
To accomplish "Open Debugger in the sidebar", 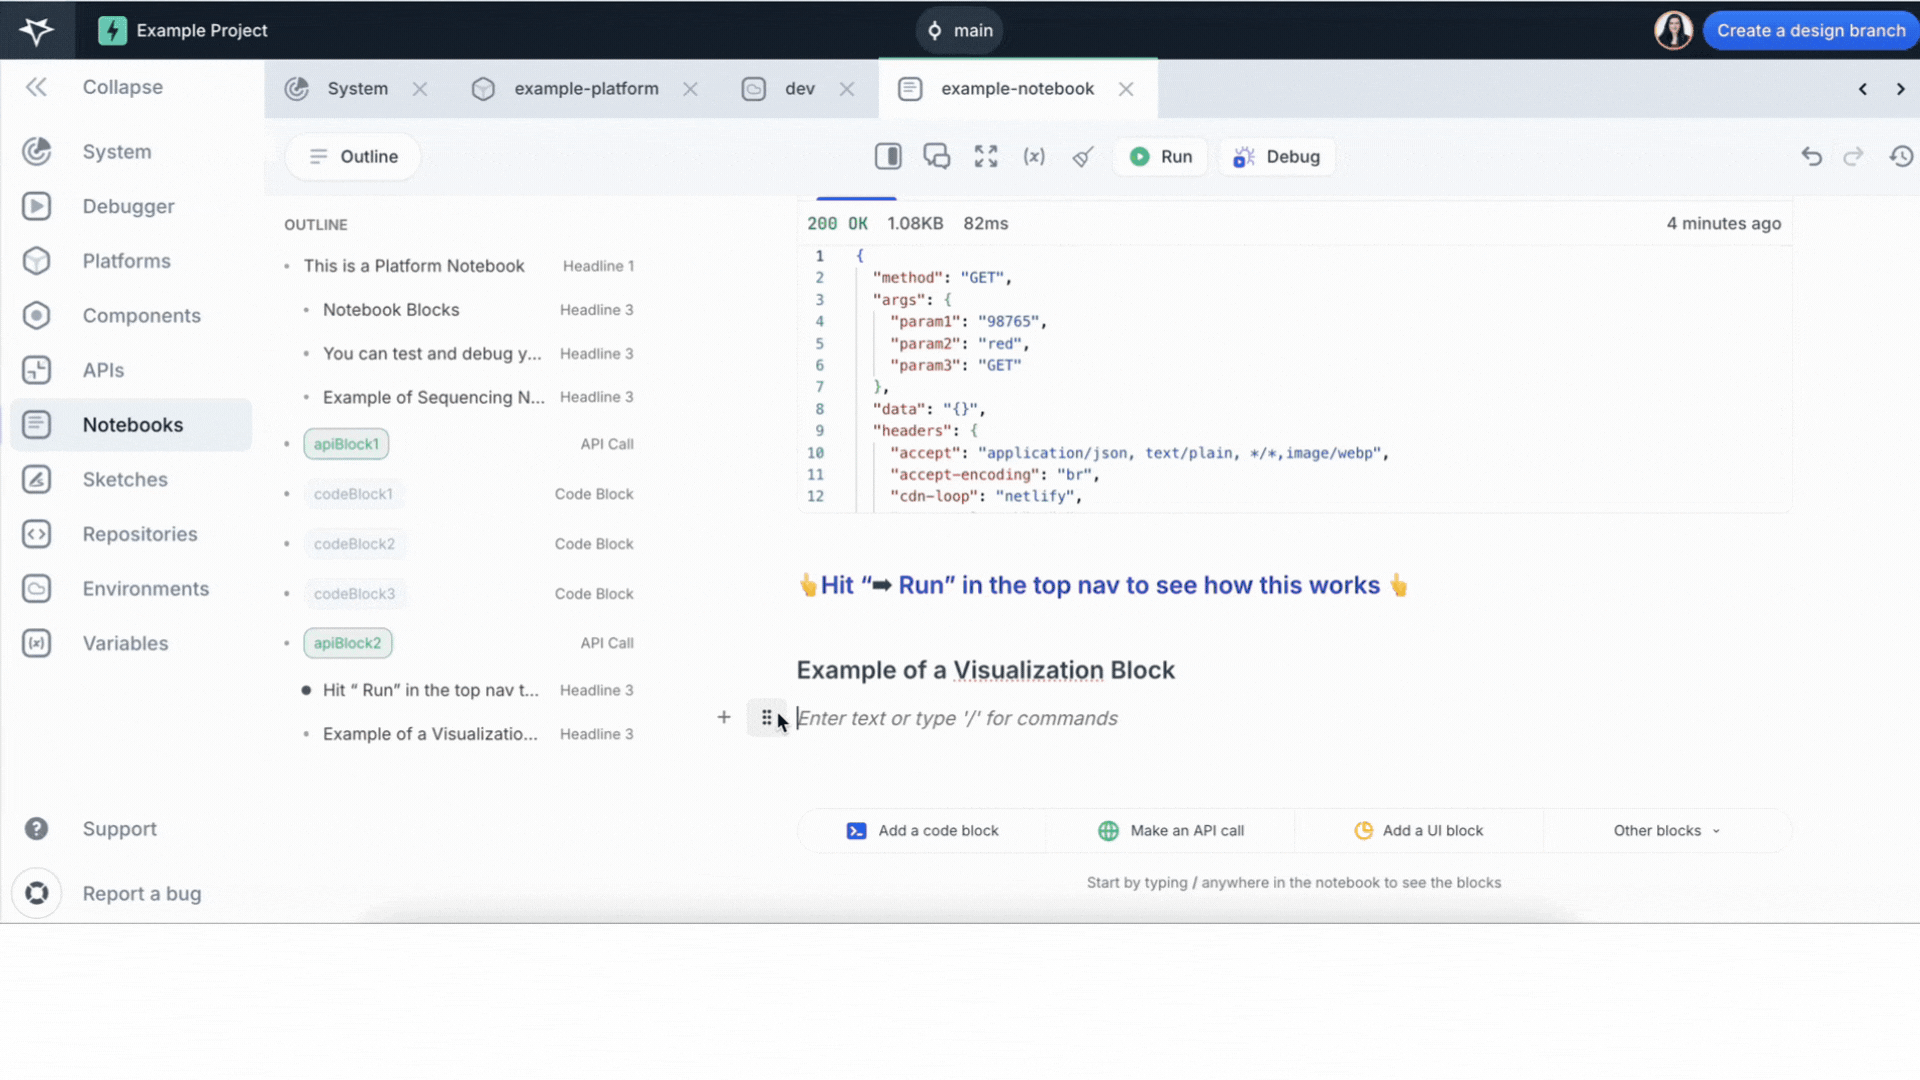I will point(128,206).
